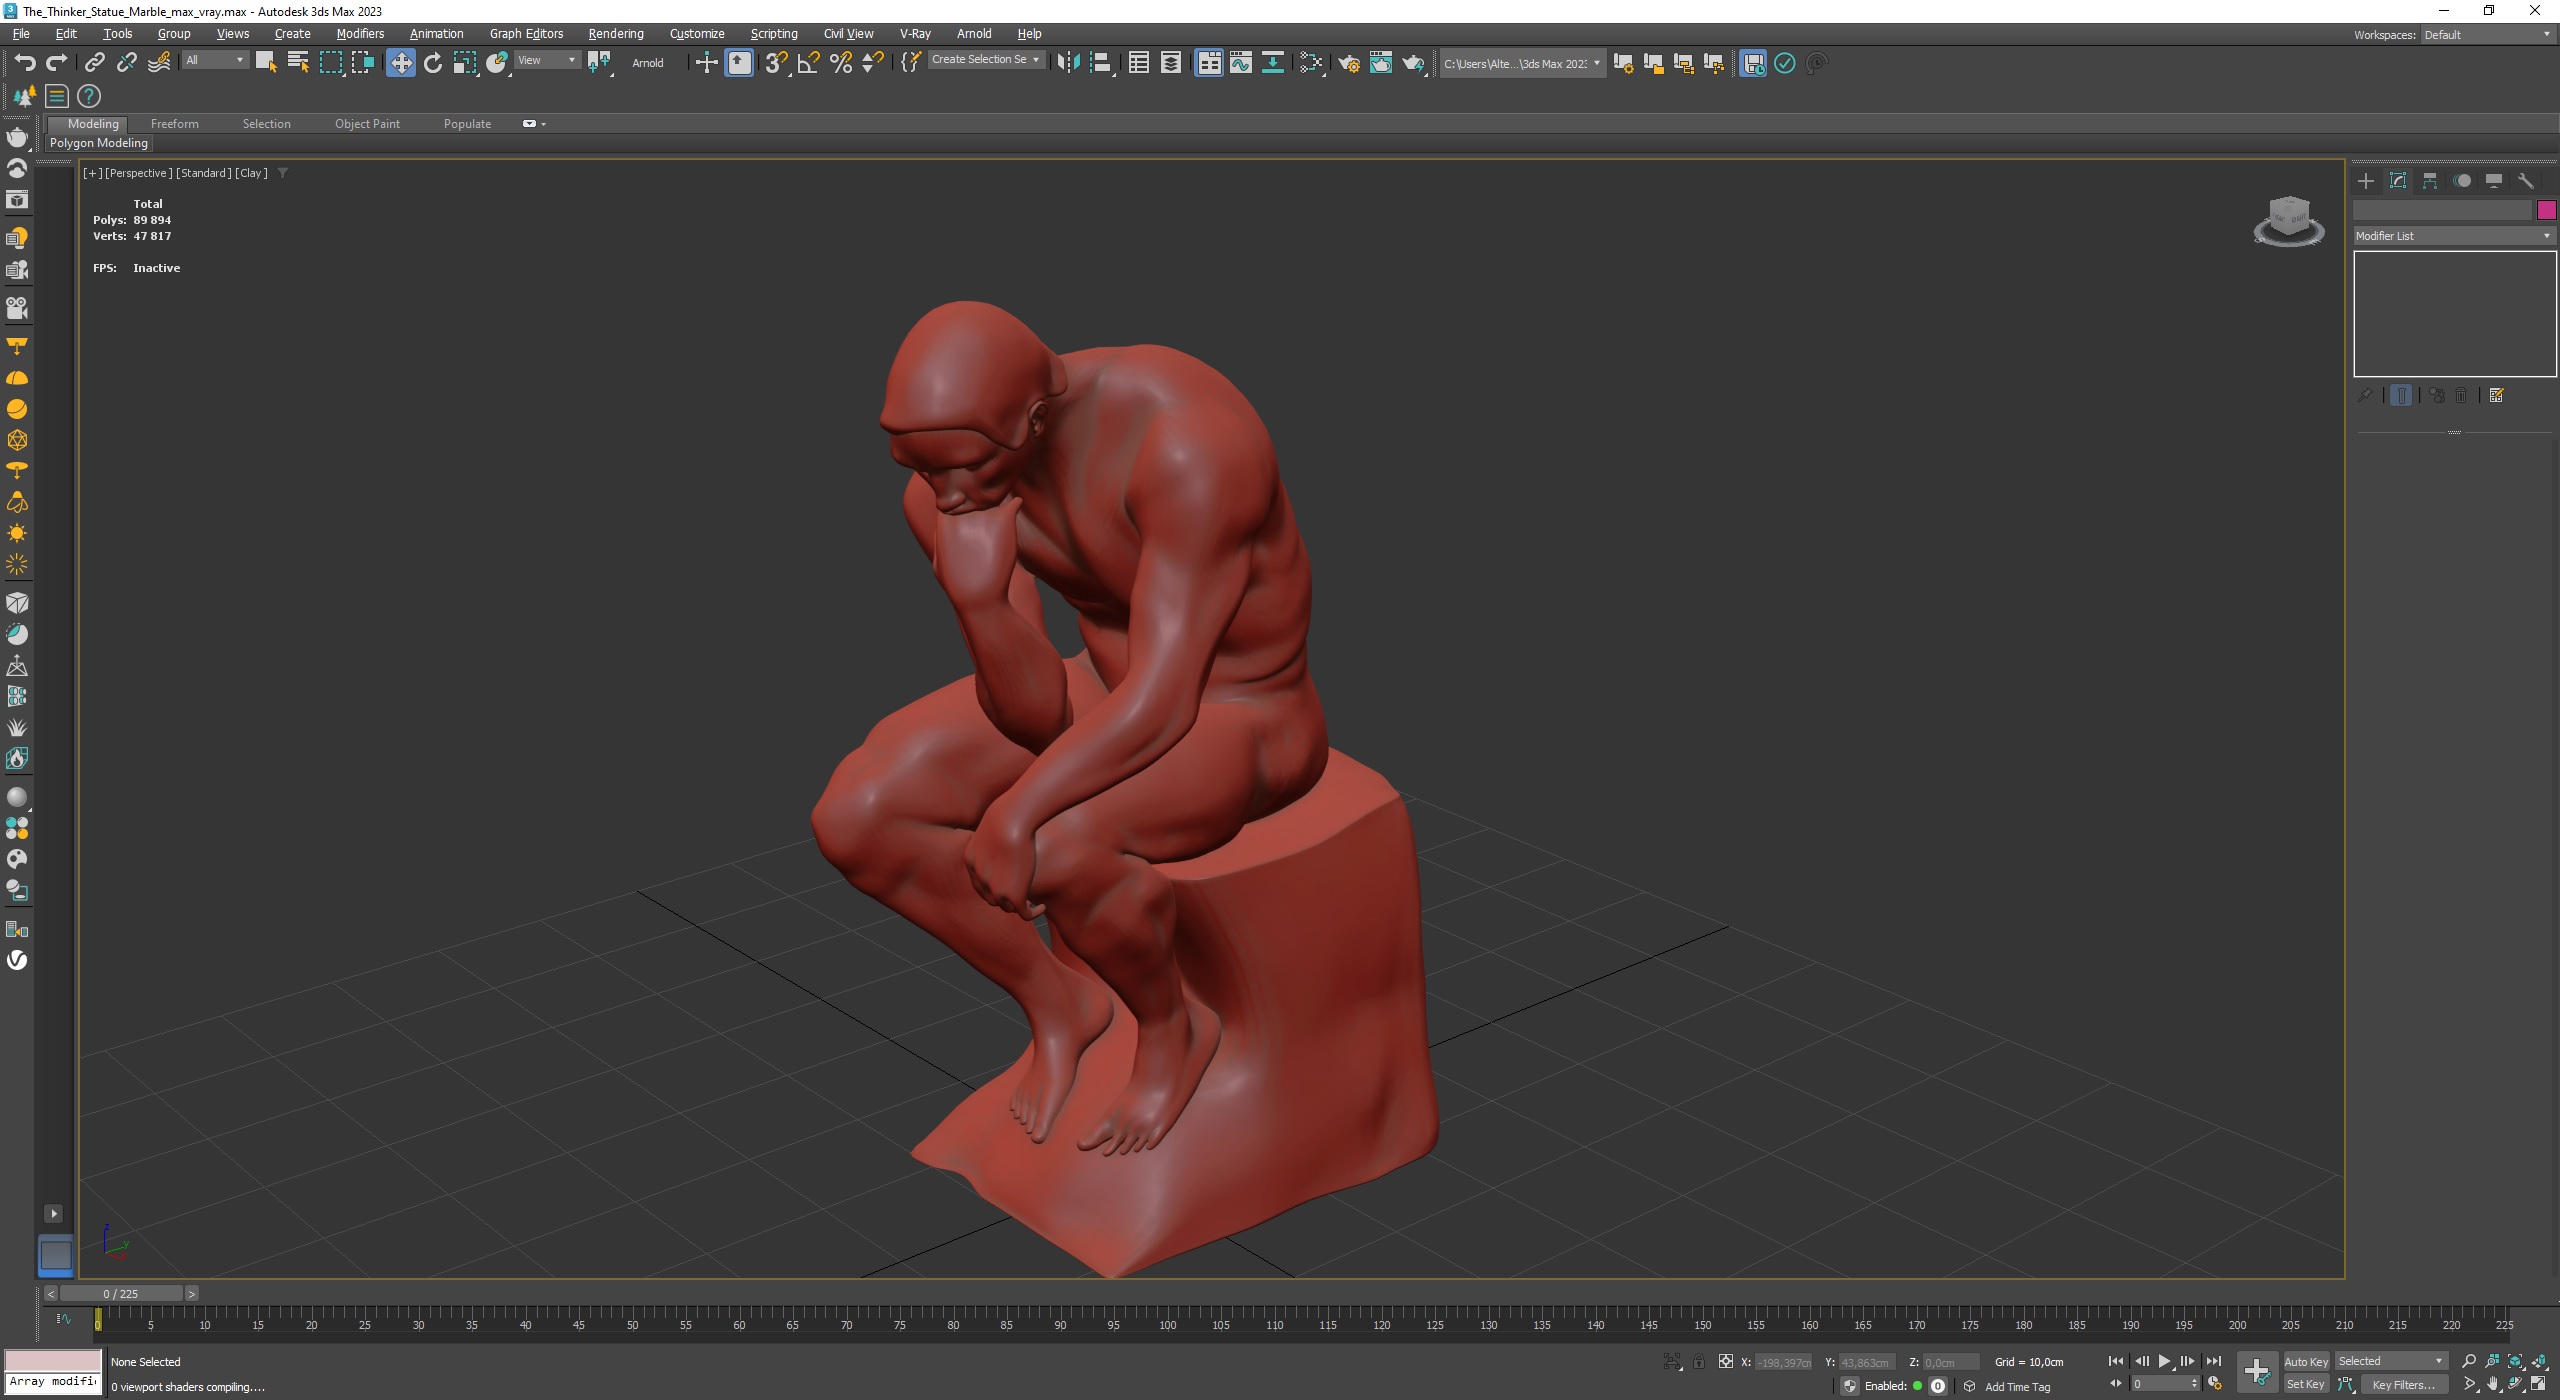The image size is (2560, 1400).
Task: Click the Clay shading viewport label
Action: pyautogui.click(x=251, y=173)
